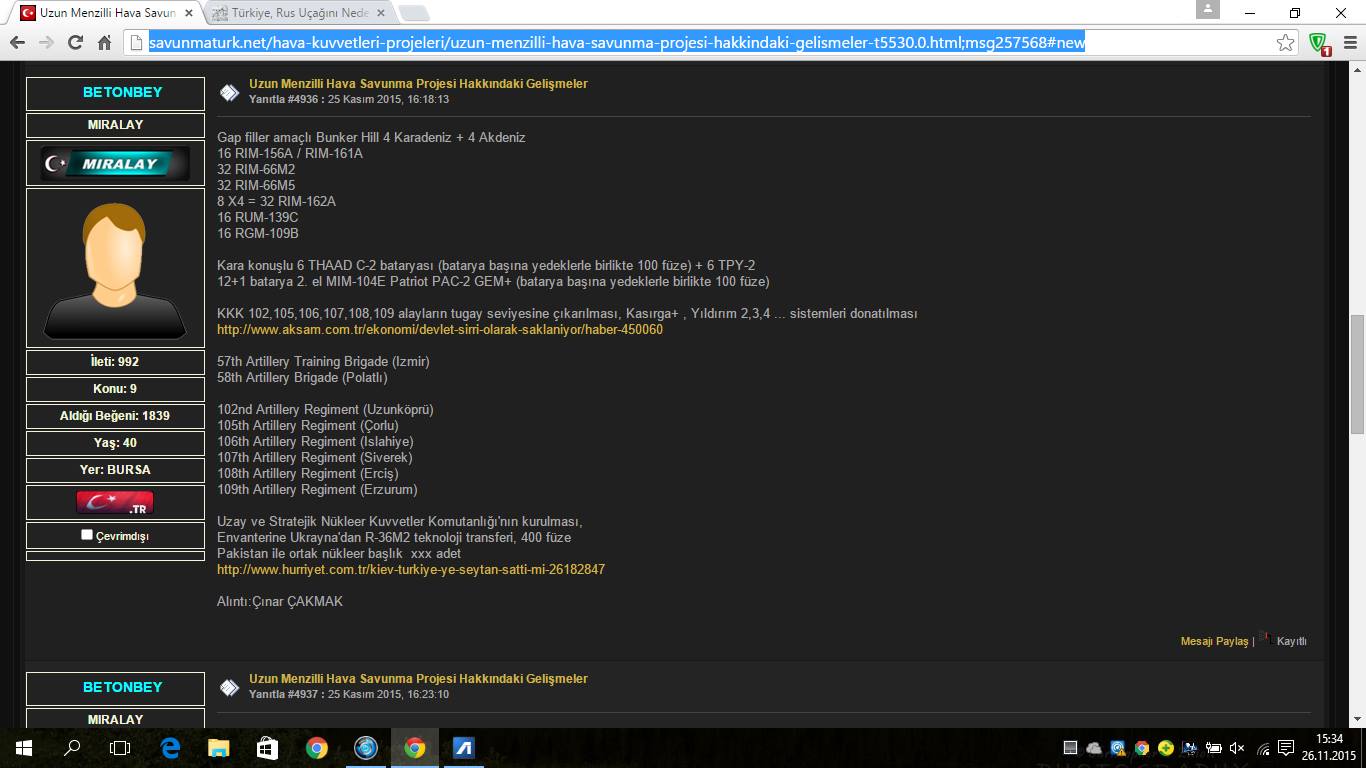
Task: Close the 'Türkiye, Rus Uçağını Nede' tab
Action: [x=382, y=13]
